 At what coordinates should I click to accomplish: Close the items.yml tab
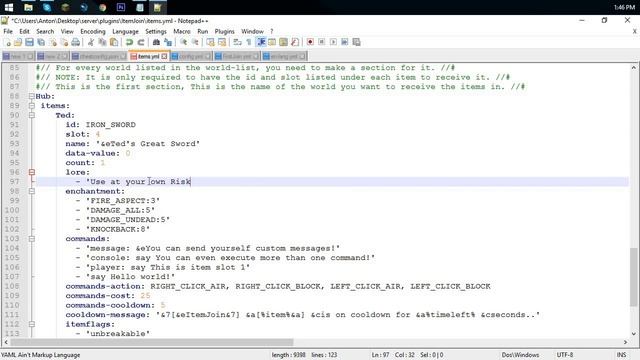164,56
